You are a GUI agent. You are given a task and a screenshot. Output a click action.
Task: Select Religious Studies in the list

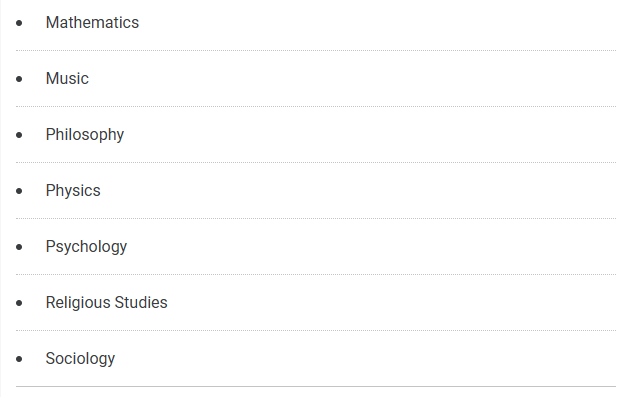coord(106,303)
